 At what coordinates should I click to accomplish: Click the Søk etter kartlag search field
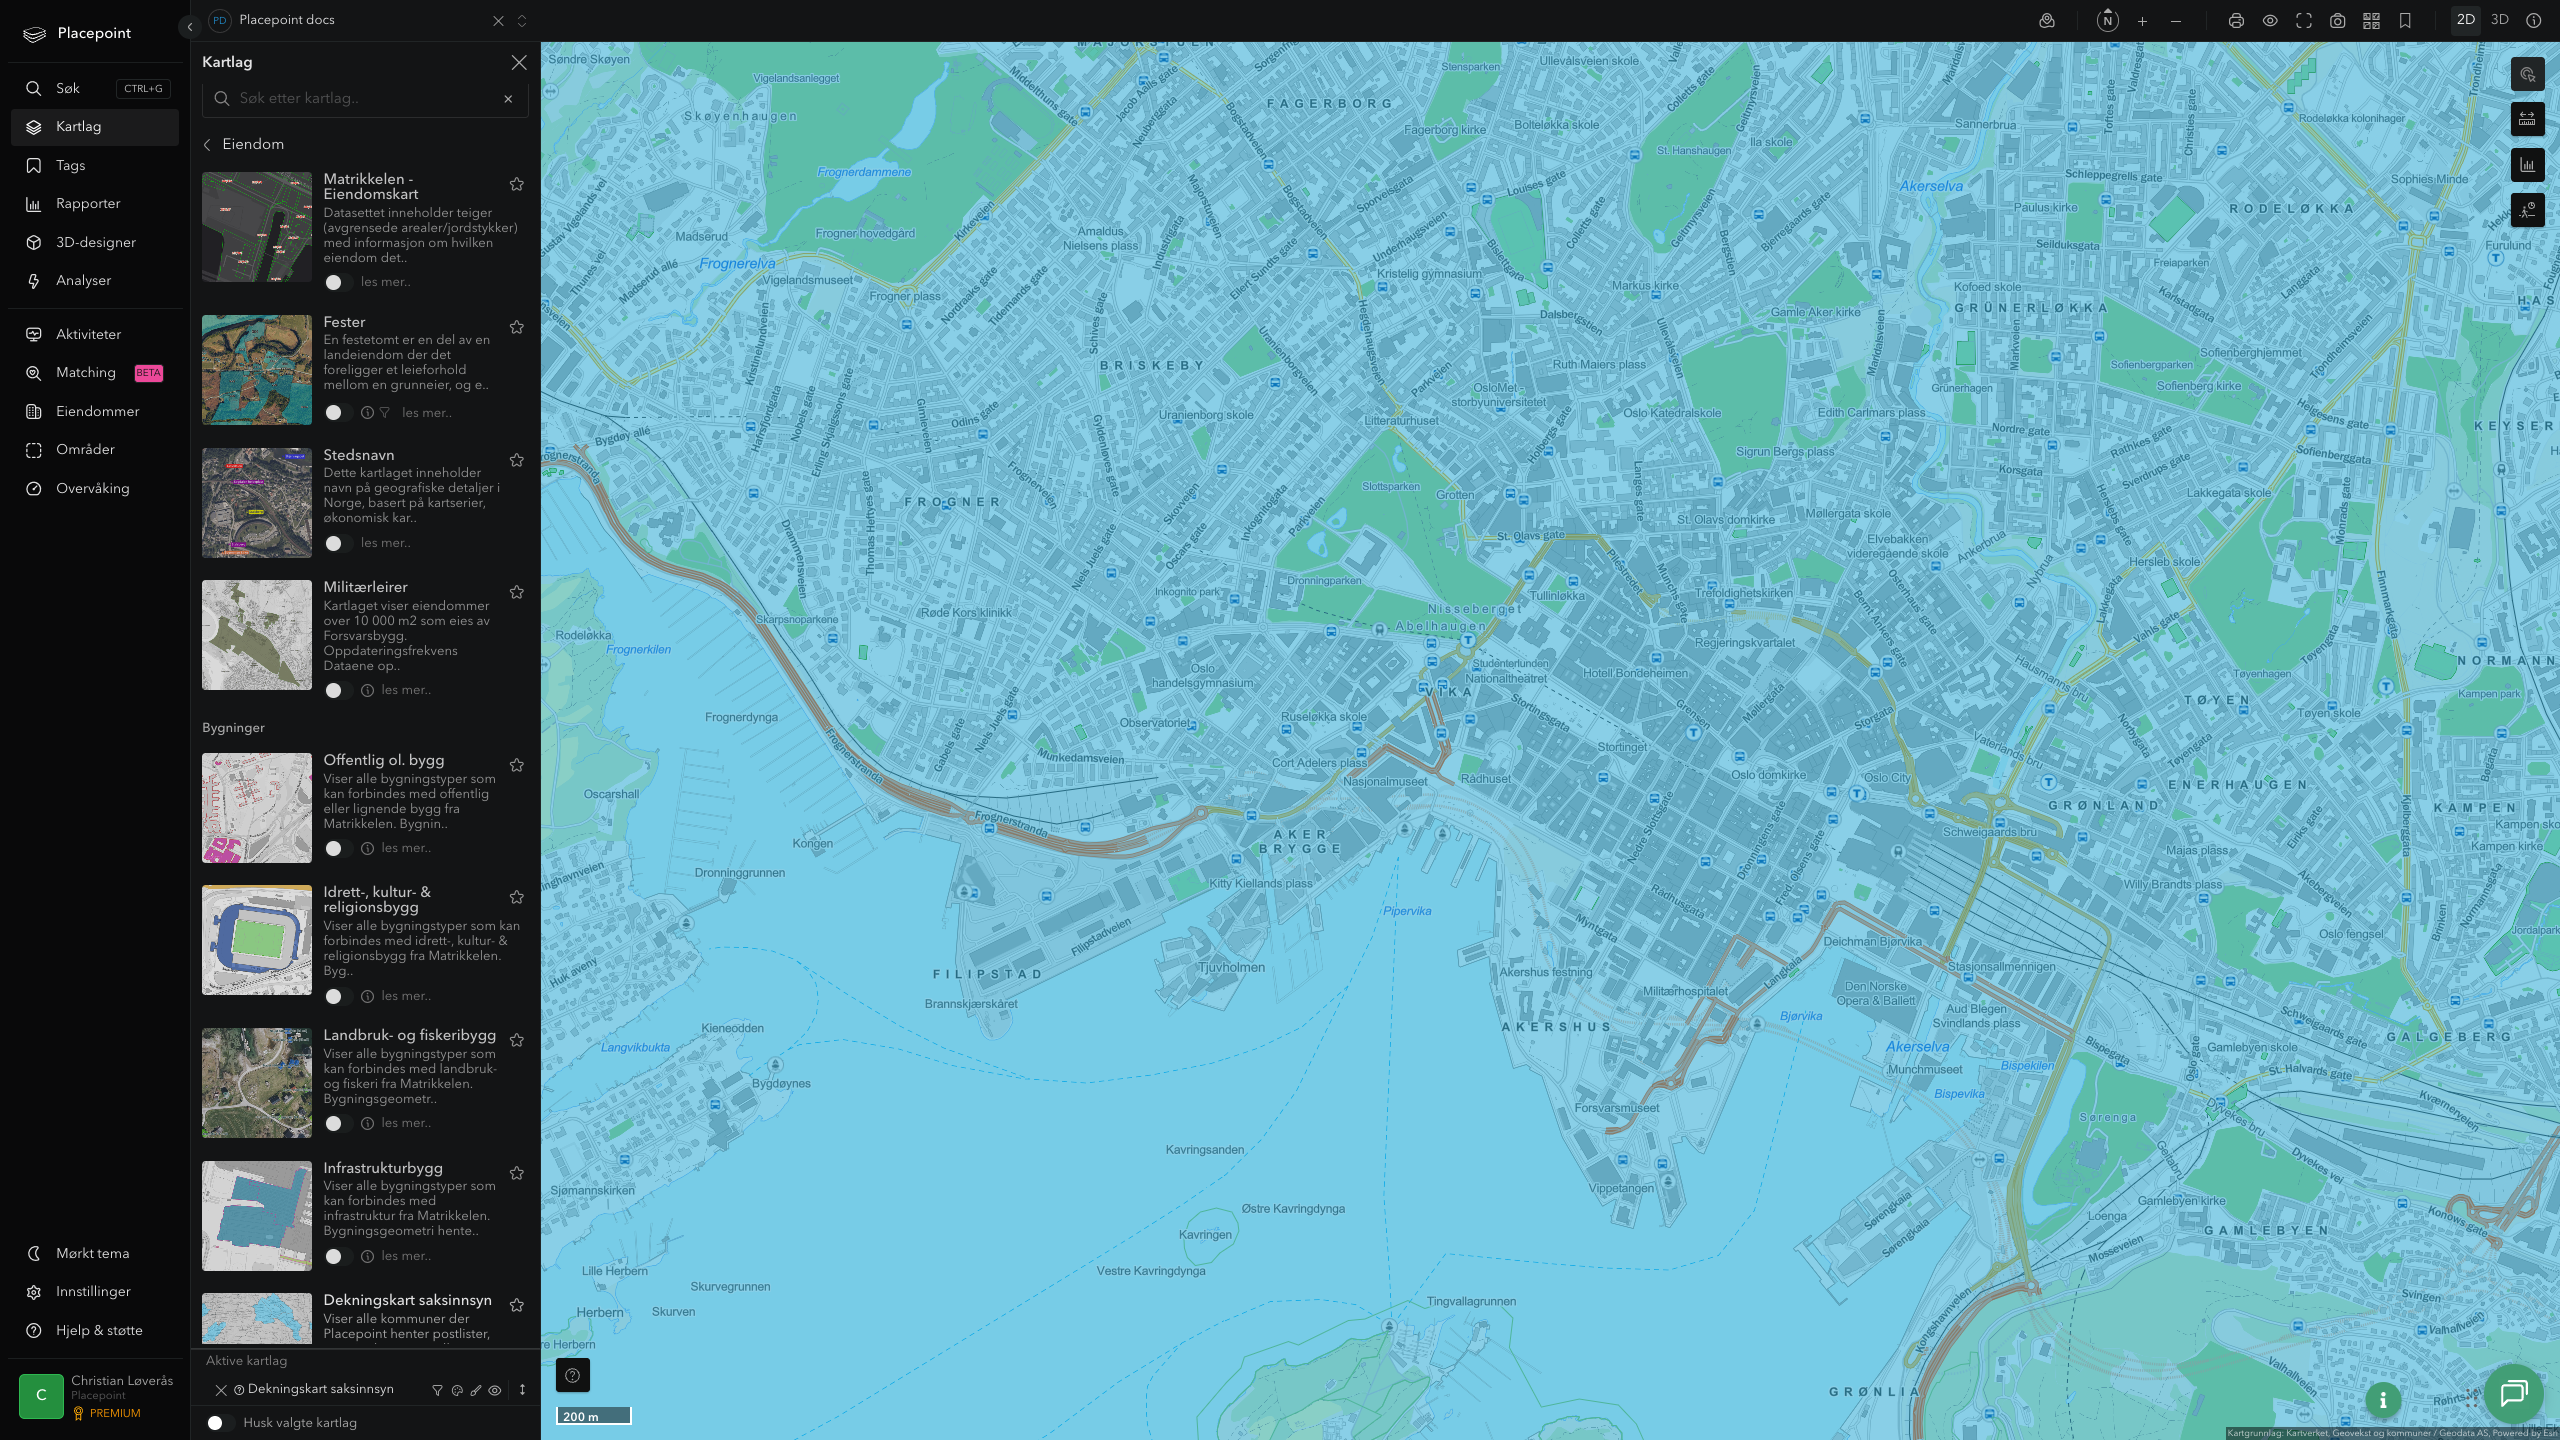pos(365,99)
